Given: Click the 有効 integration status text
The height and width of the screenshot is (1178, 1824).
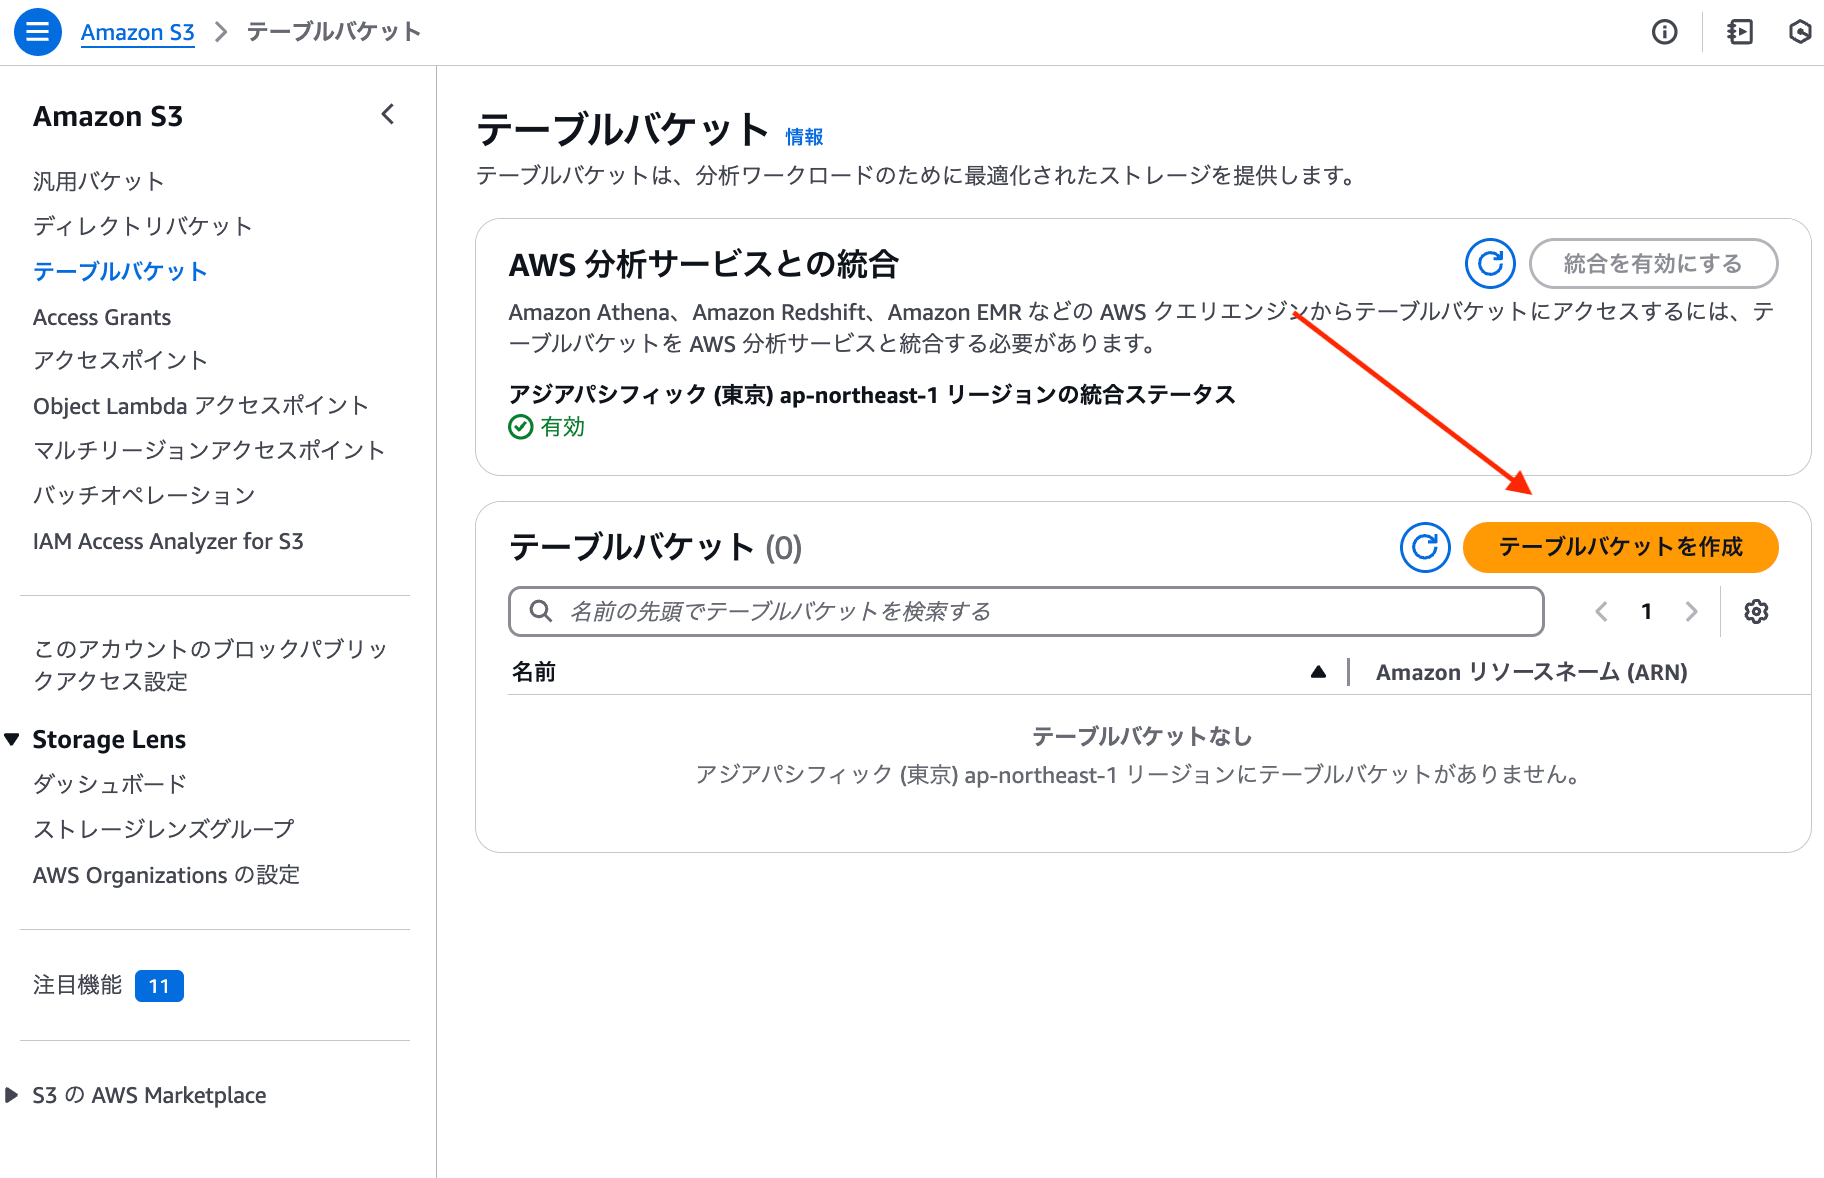Looking at the screenshot, I should coord(563,427).
